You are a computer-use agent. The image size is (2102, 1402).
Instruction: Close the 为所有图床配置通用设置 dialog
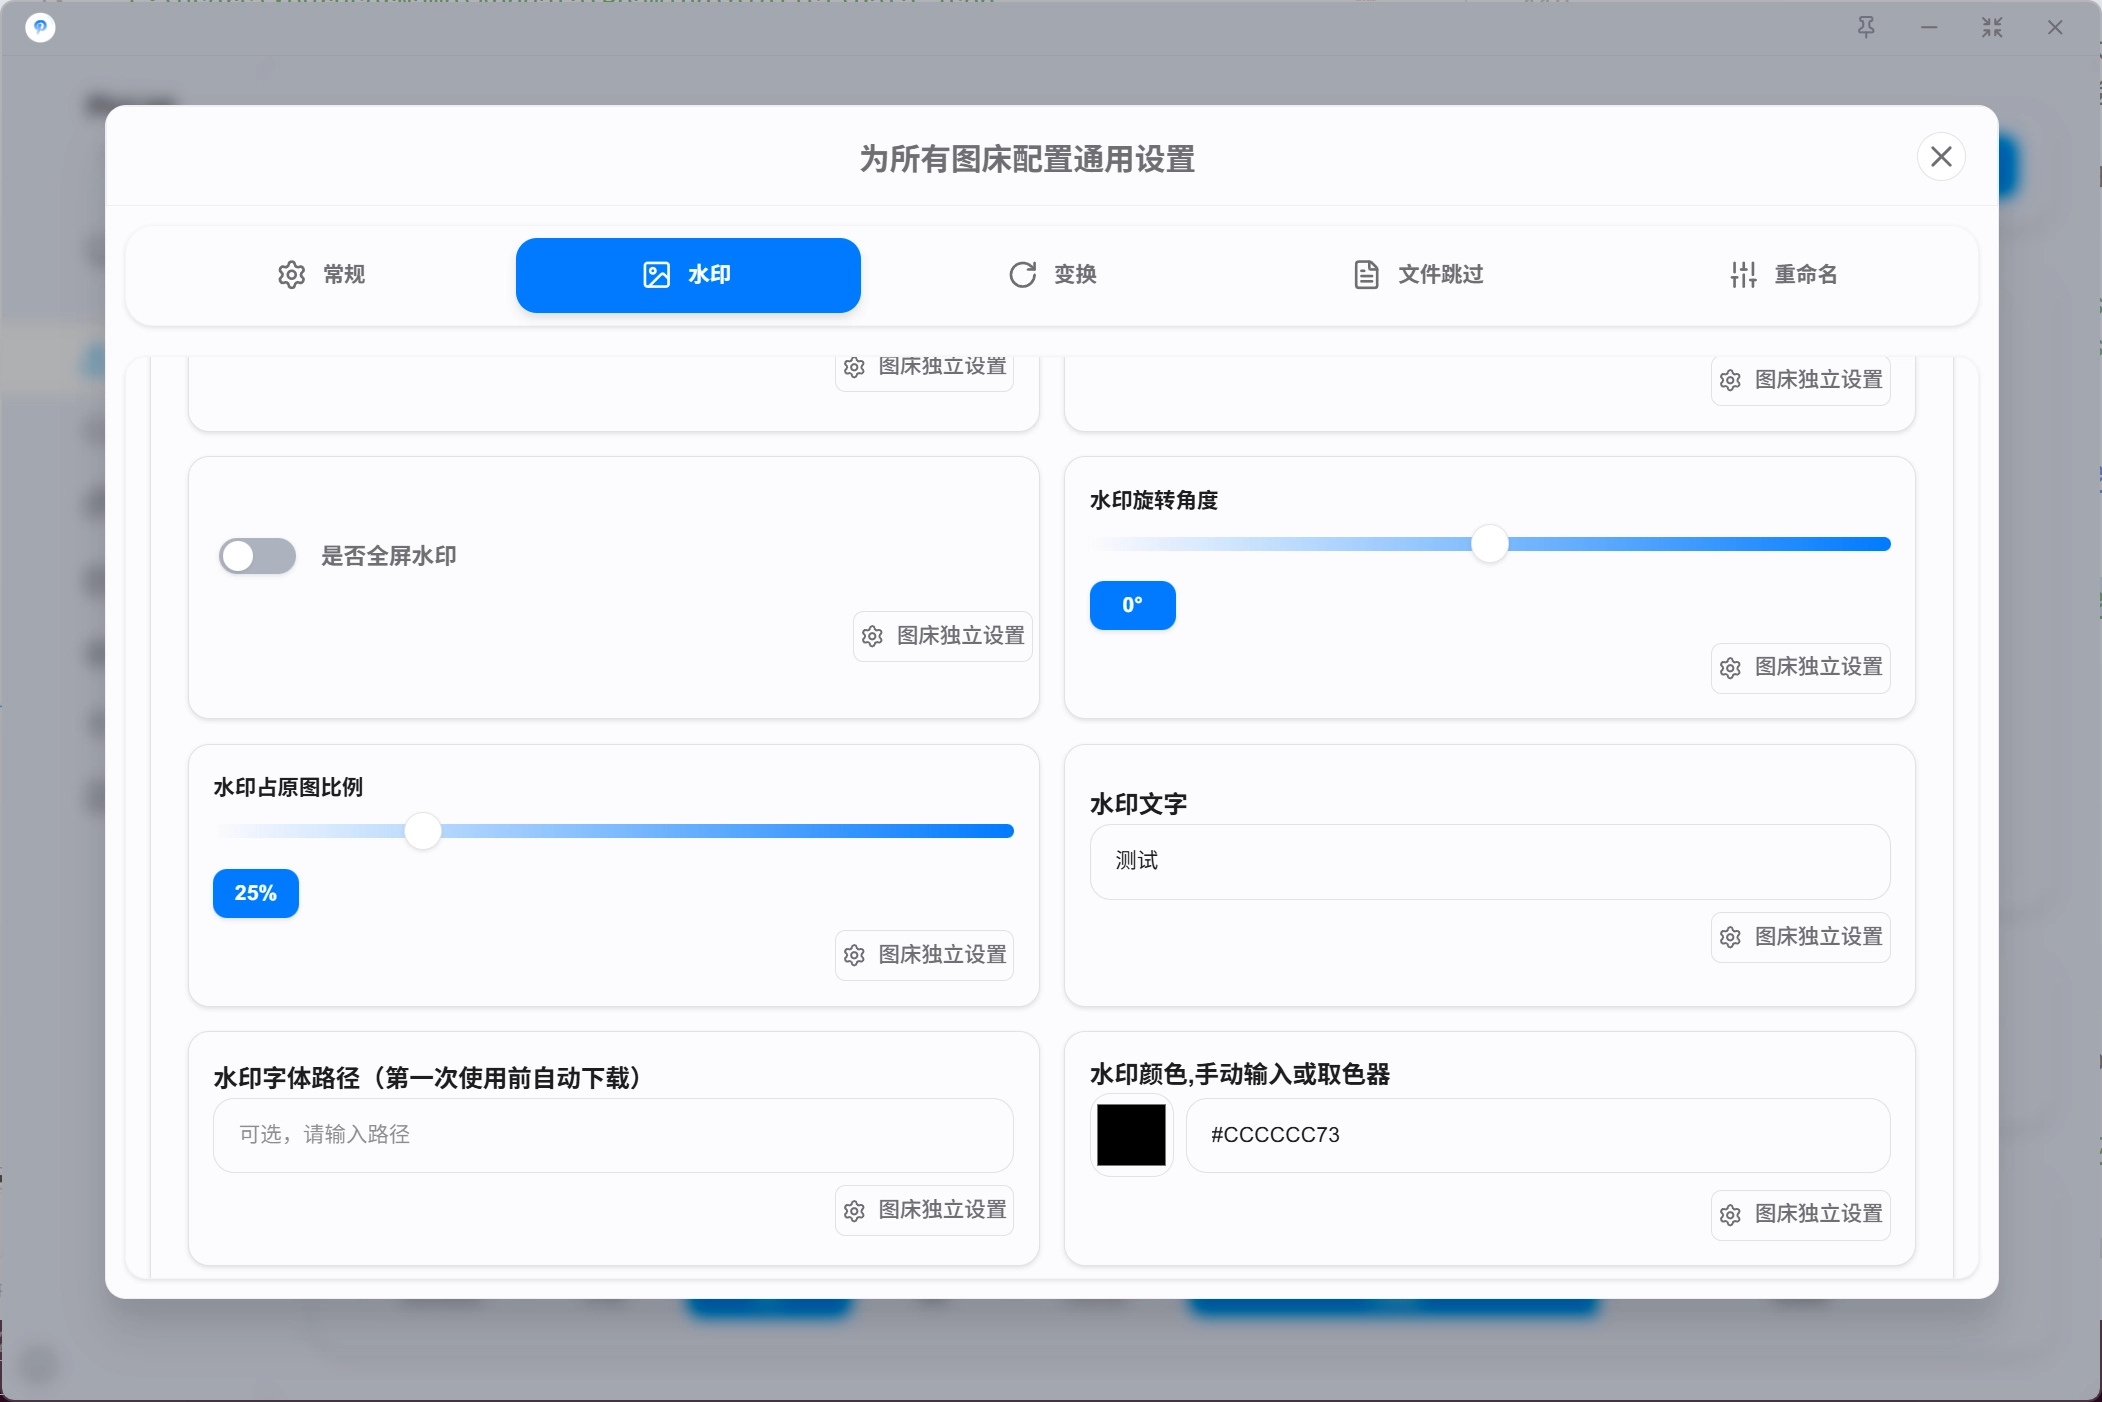1941,157
